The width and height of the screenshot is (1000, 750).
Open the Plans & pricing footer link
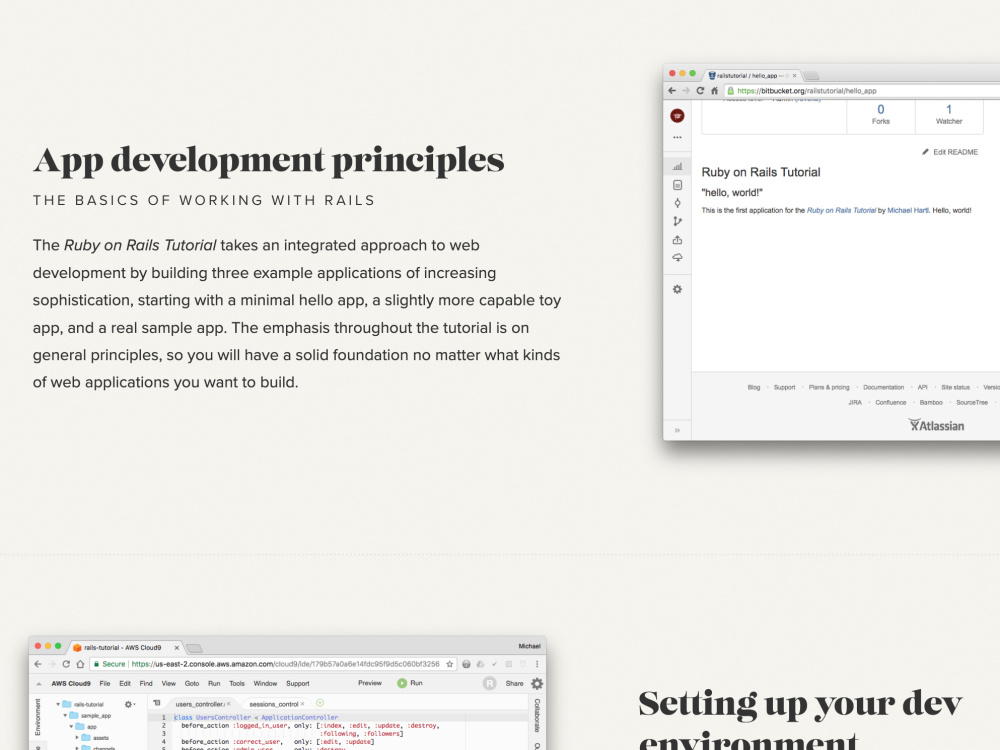pyautogui.click(x=829, y=387)
